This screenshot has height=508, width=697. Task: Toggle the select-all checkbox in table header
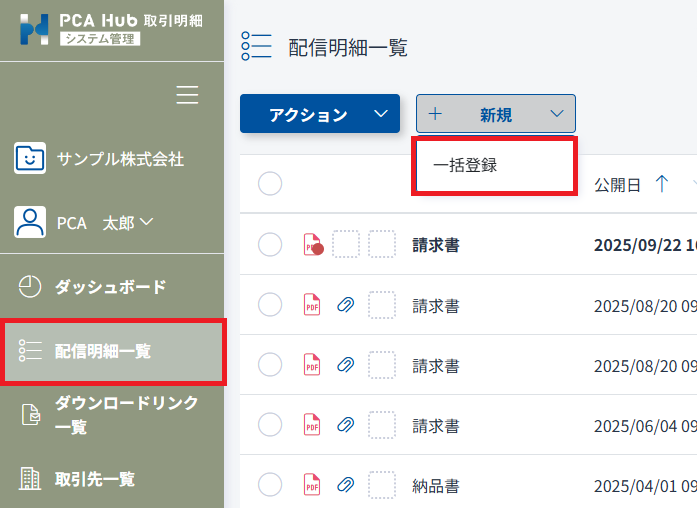click(x=270, y=184)
